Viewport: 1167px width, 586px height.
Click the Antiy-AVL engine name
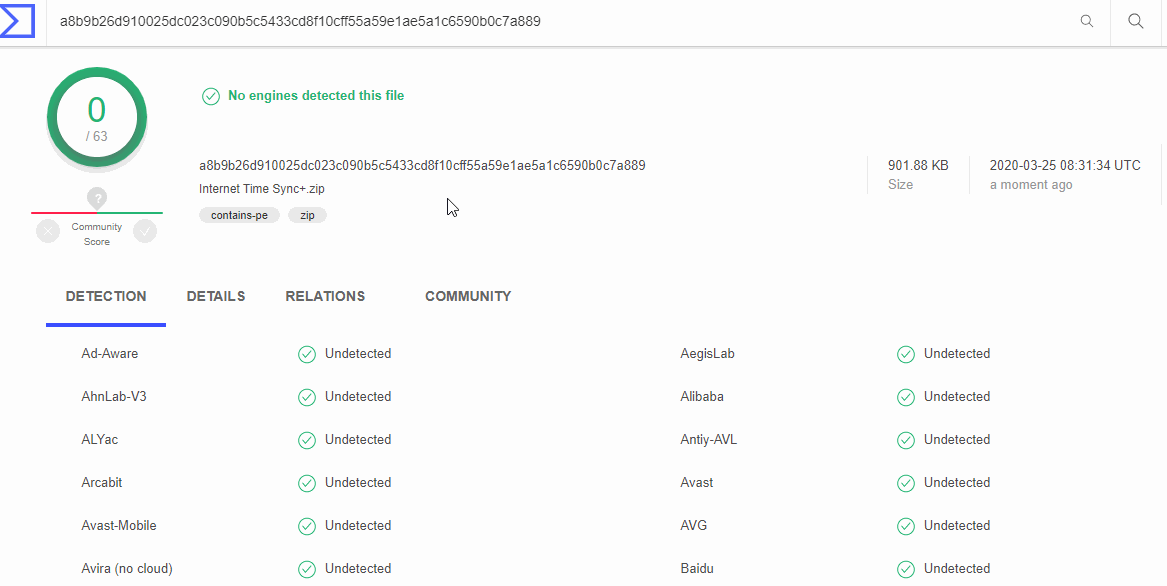[x=709, y=440]
